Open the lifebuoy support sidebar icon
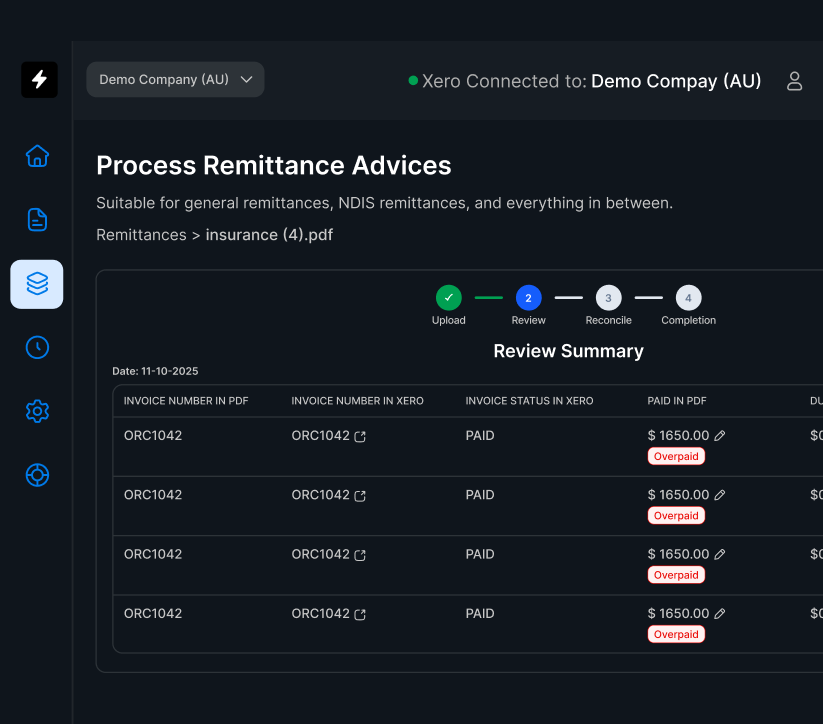The height and width of the screenshot is (724, 823). click(37, 475)
